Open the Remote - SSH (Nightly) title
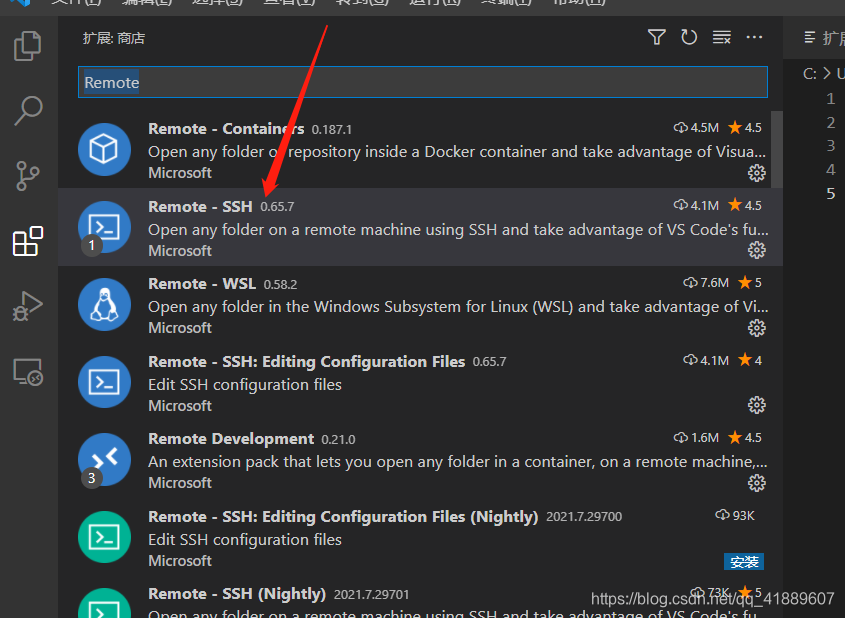Image resolution: width=845 pixels, height=618 pixels. (237, 594)
